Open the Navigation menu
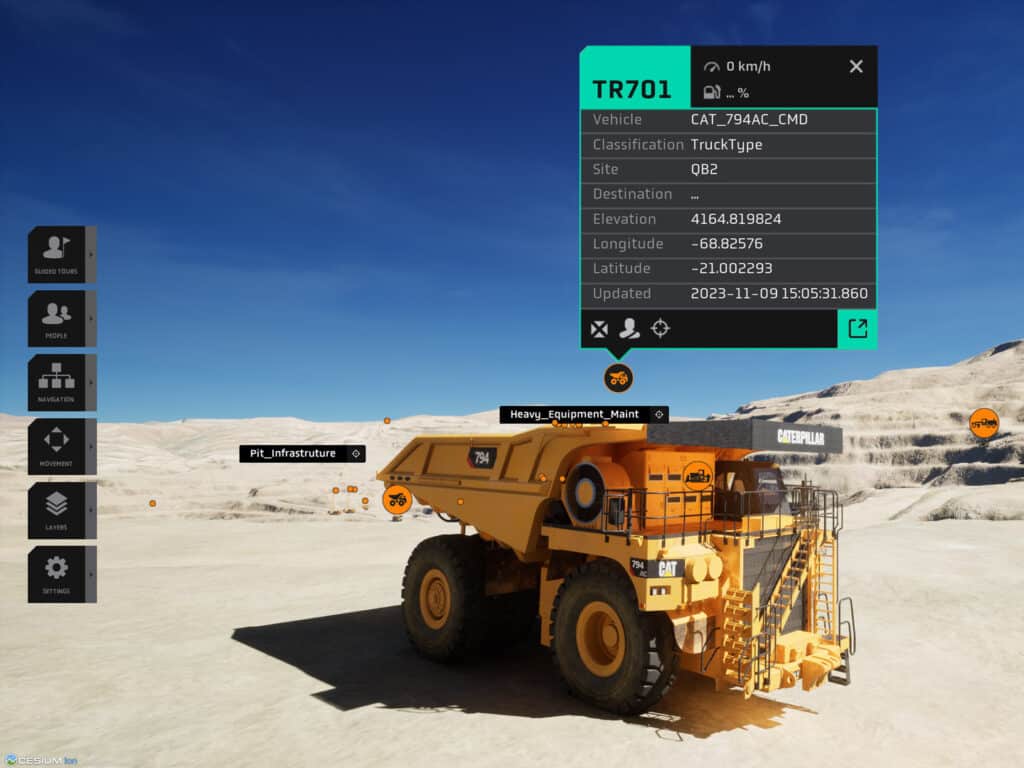 (x=56, y=382)
